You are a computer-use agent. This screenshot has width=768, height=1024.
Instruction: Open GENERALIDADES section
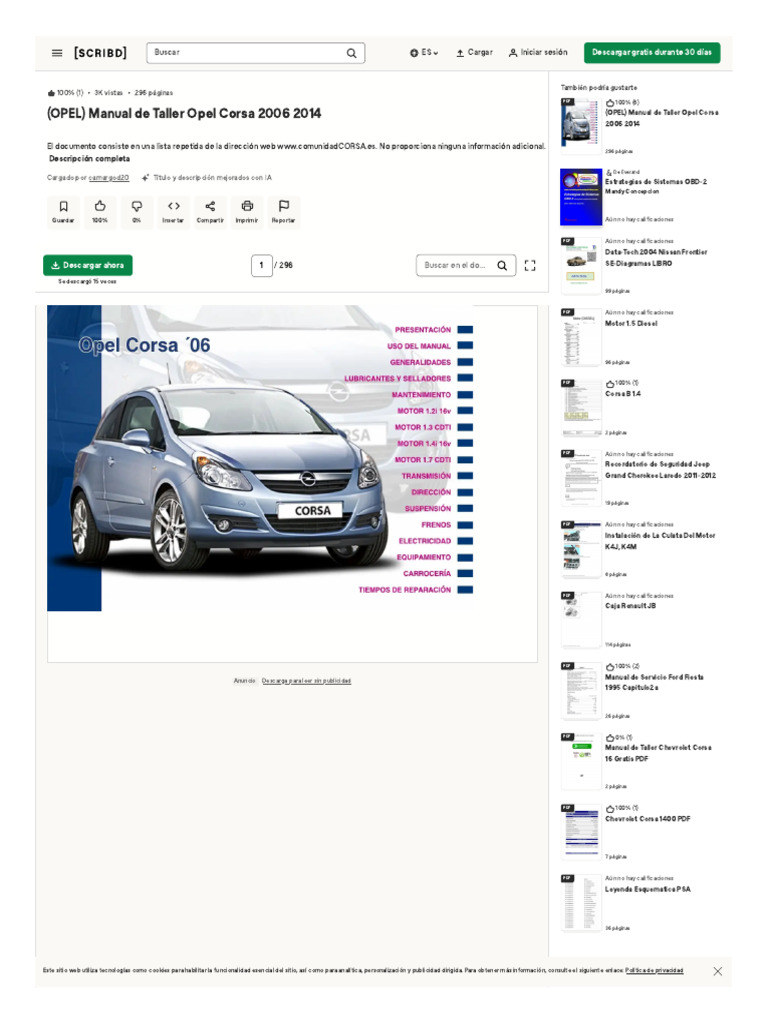coord(420,362)
